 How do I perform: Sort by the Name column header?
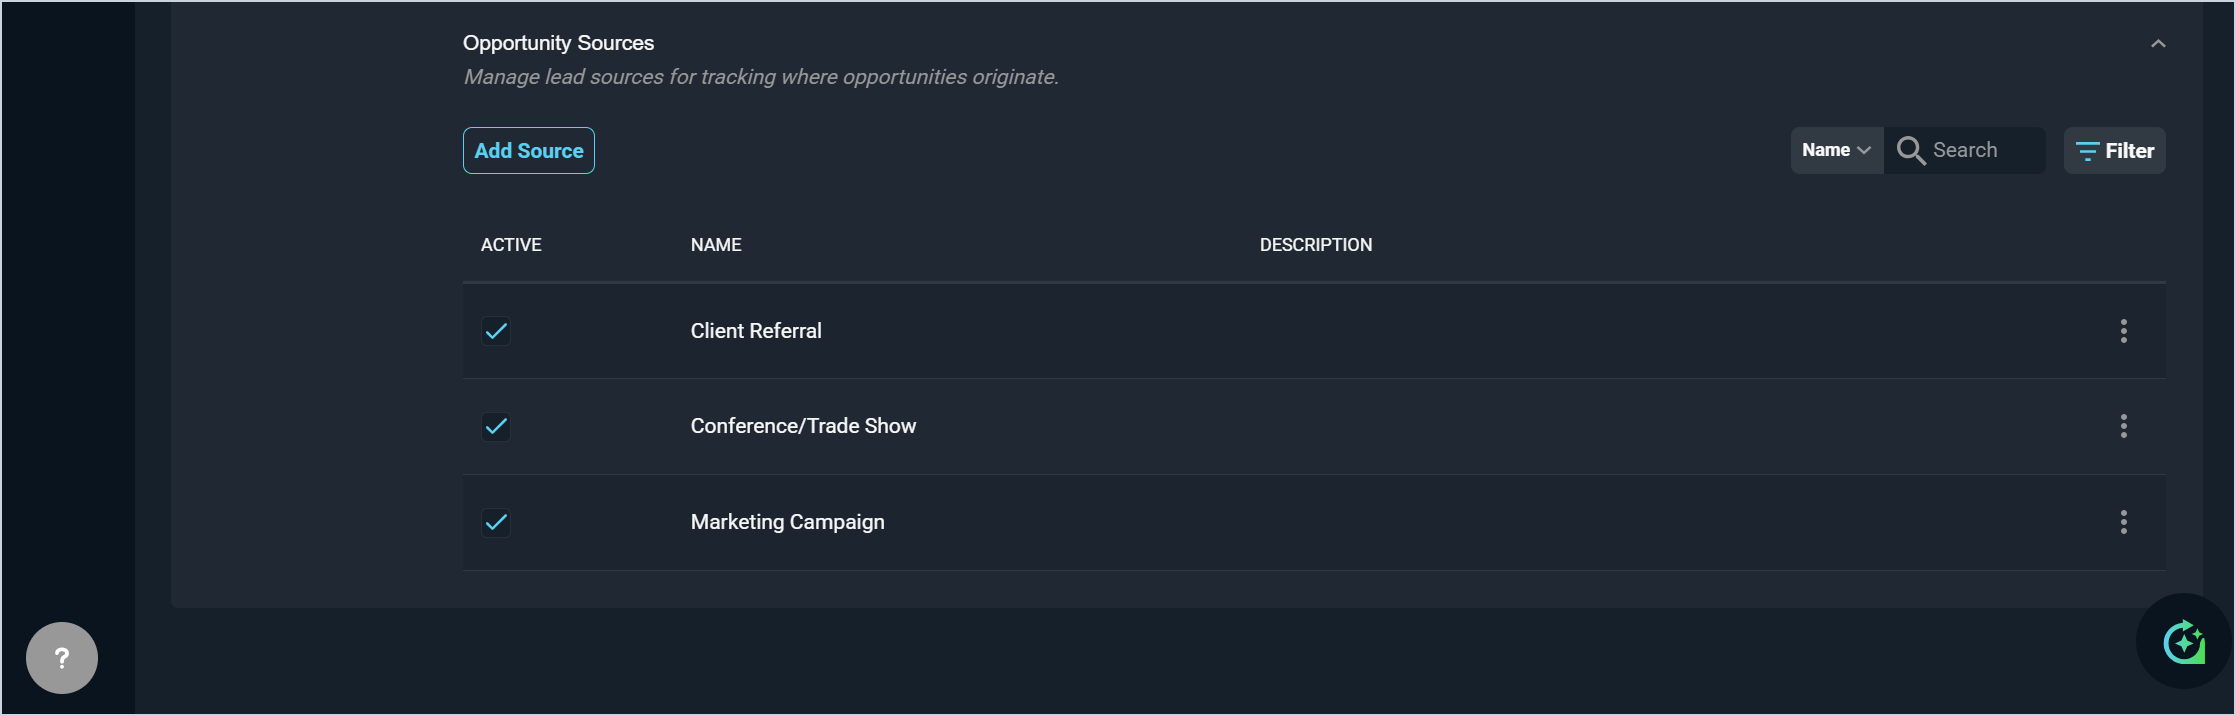point(716,245)
